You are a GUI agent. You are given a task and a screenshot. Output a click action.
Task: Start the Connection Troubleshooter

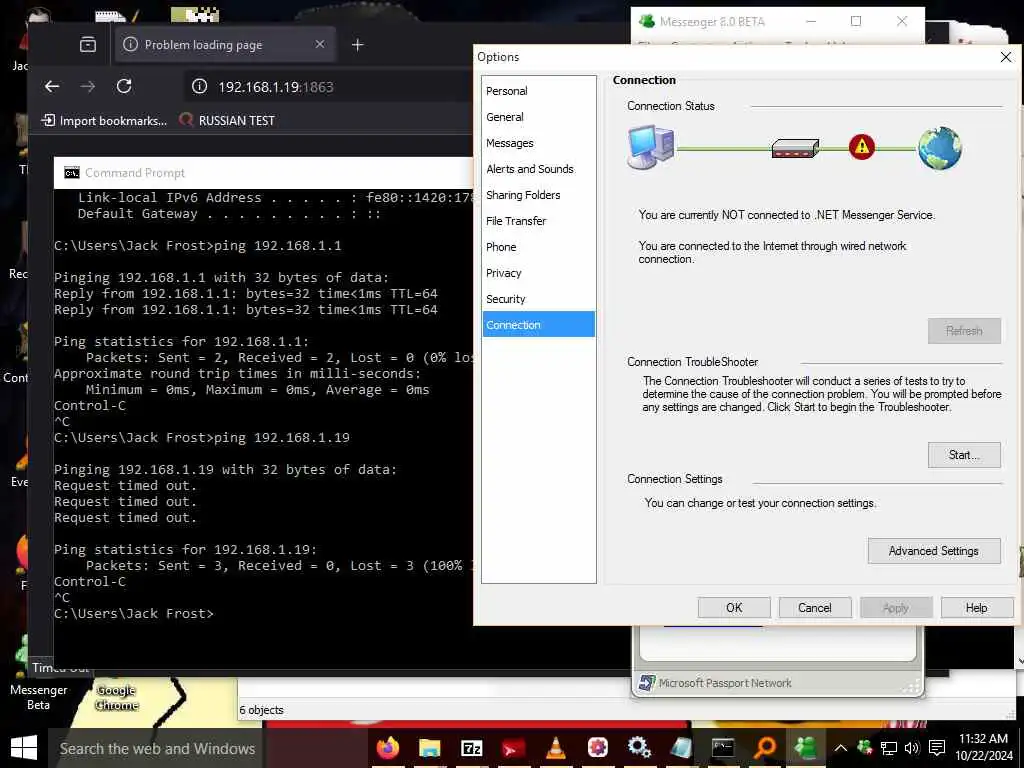coord(964,455)
